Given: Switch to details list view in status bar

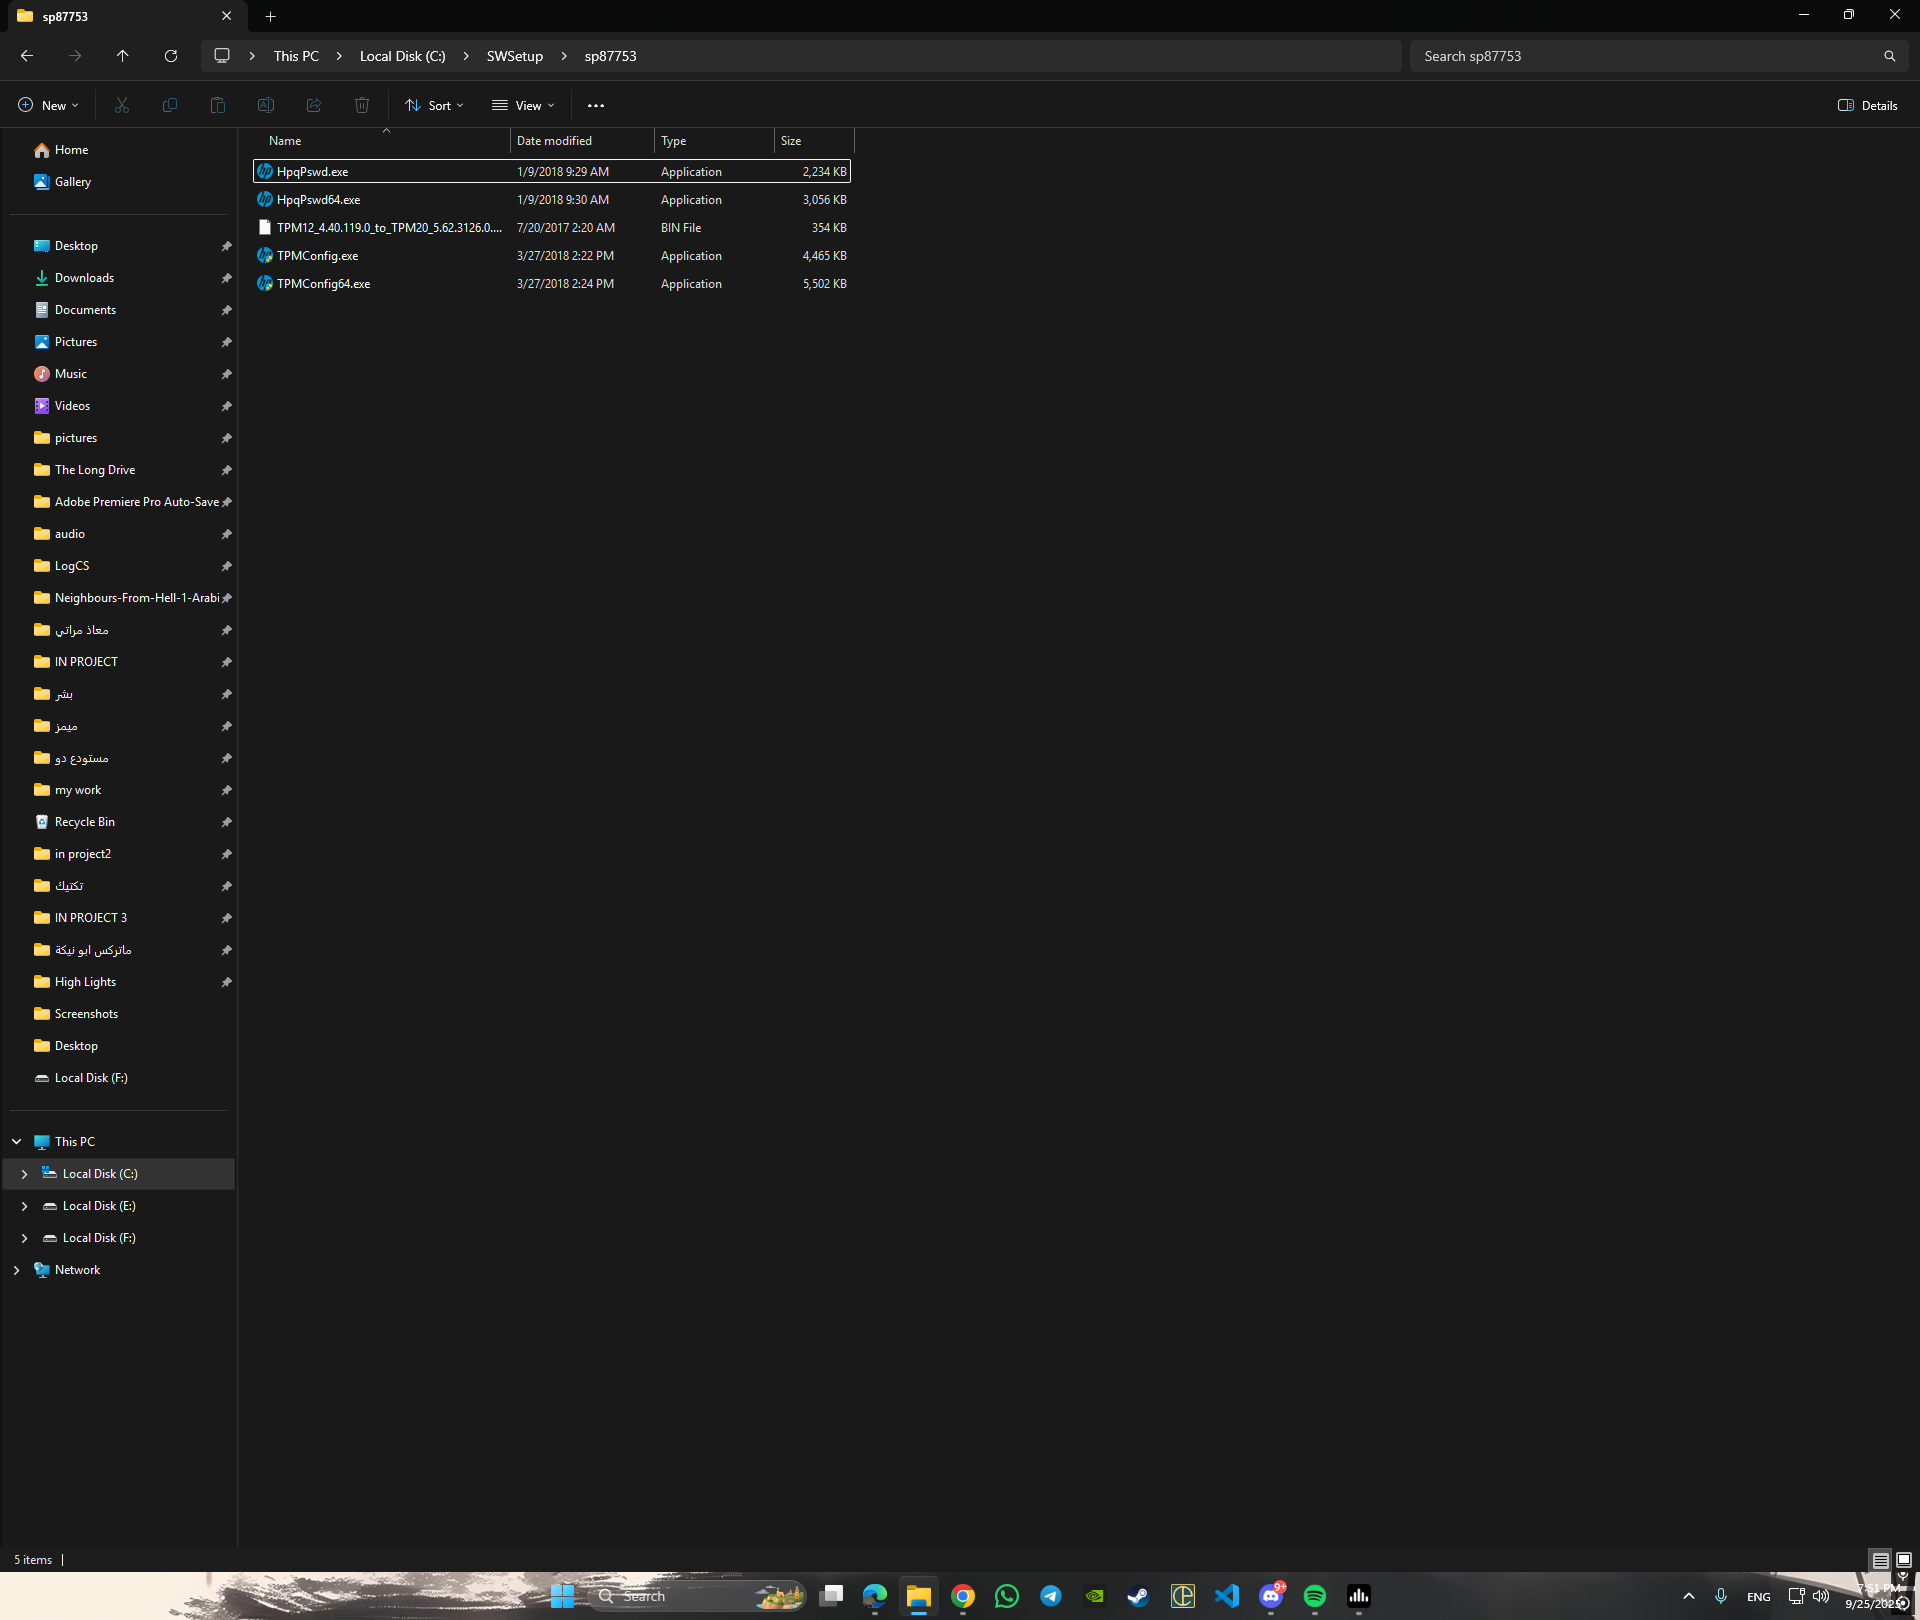Looking at the screenshot, I should tap(1880, 1560).
